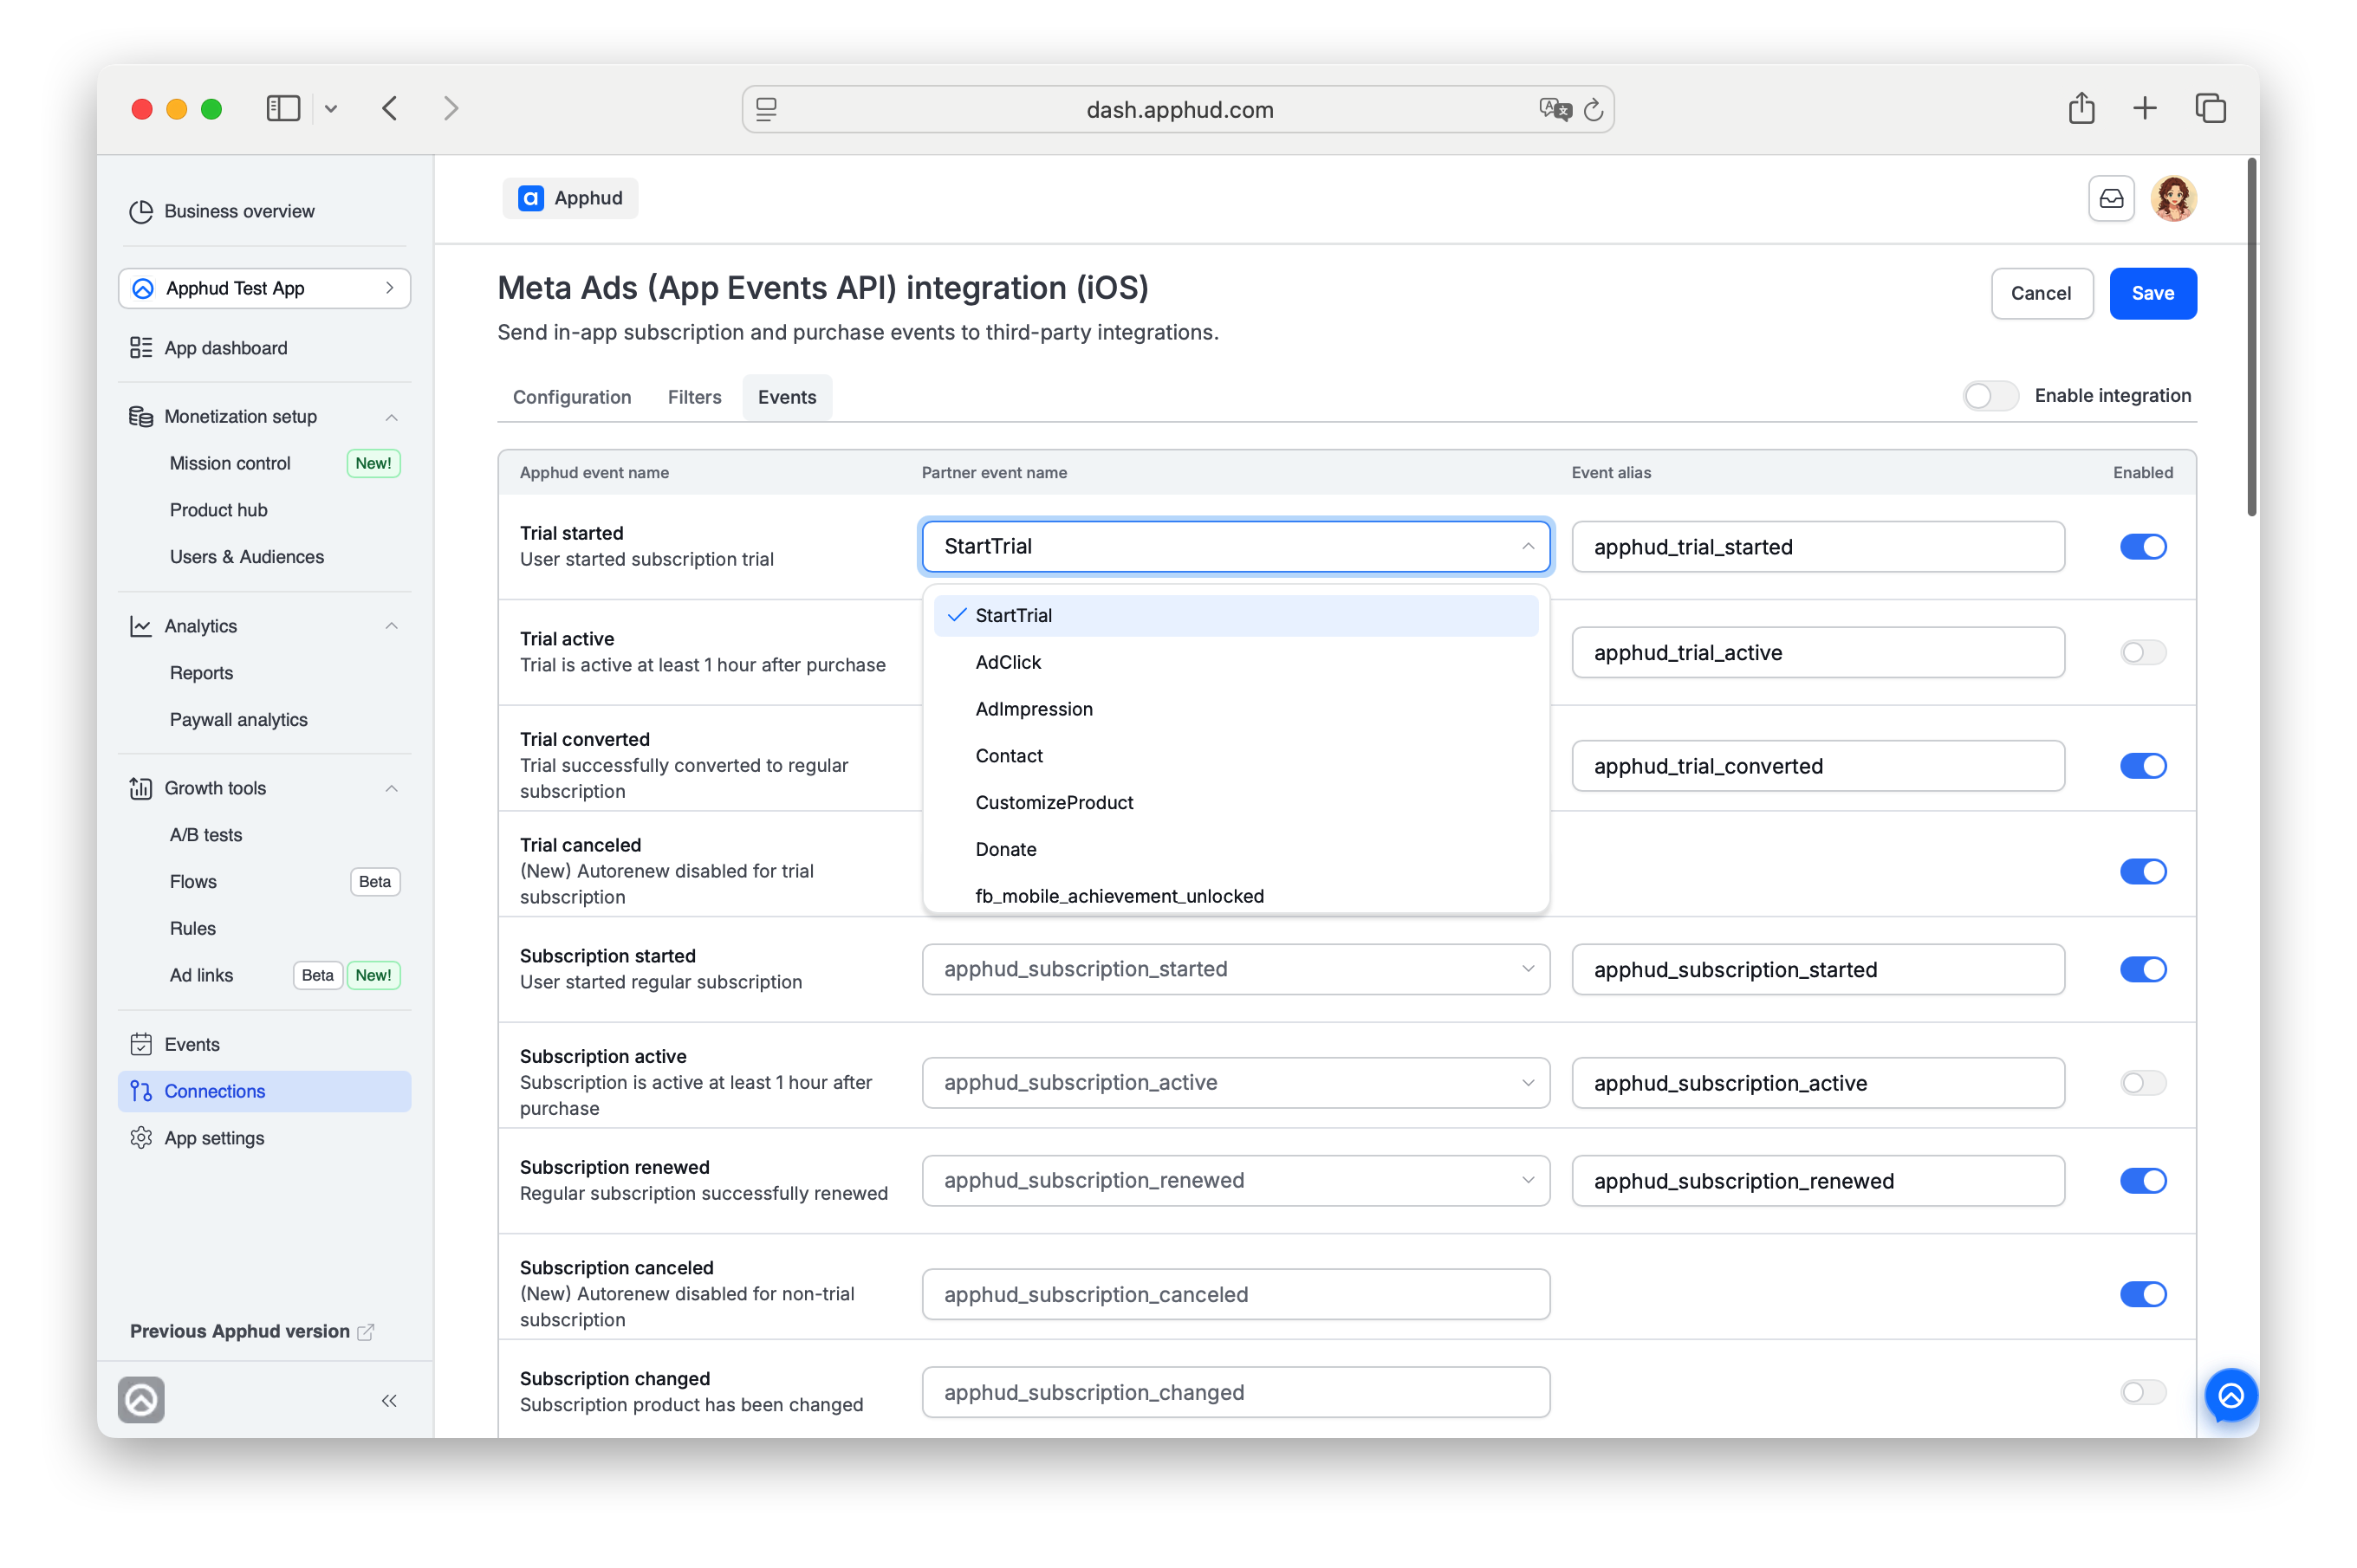Disable the Subscription renewed event toggle
Image resolution: width=2357 pixels, height=1568 pixels.
(2142, 1181)
